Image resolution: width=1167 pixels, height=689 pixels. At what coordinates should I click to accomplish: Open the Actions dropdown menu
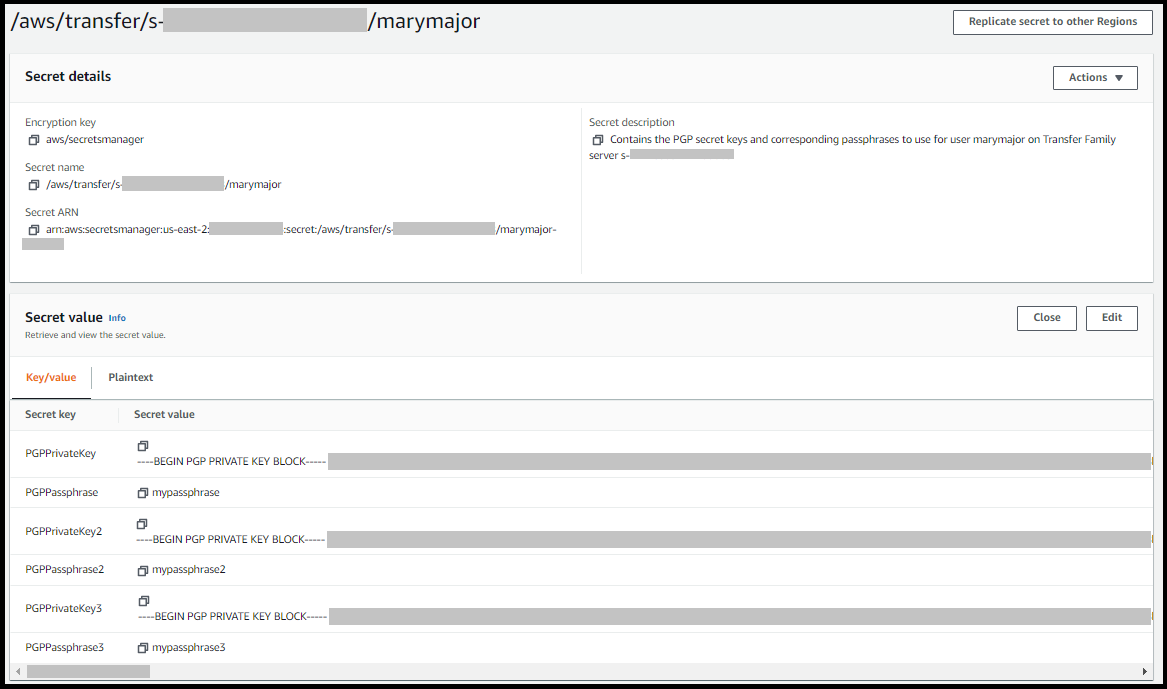coord(1094,77)
